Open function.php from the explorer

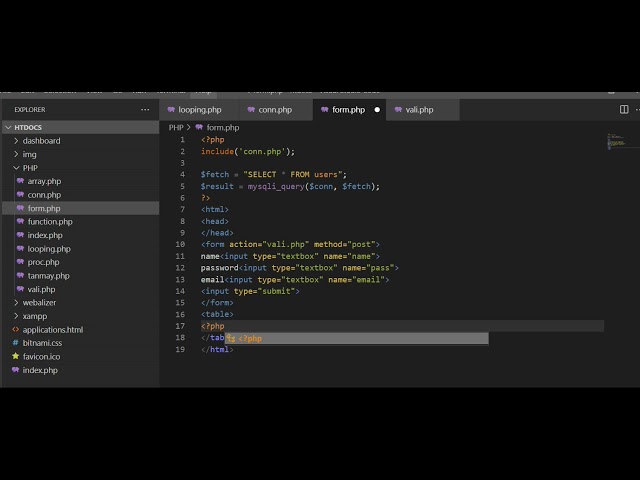tap(50, 222)
